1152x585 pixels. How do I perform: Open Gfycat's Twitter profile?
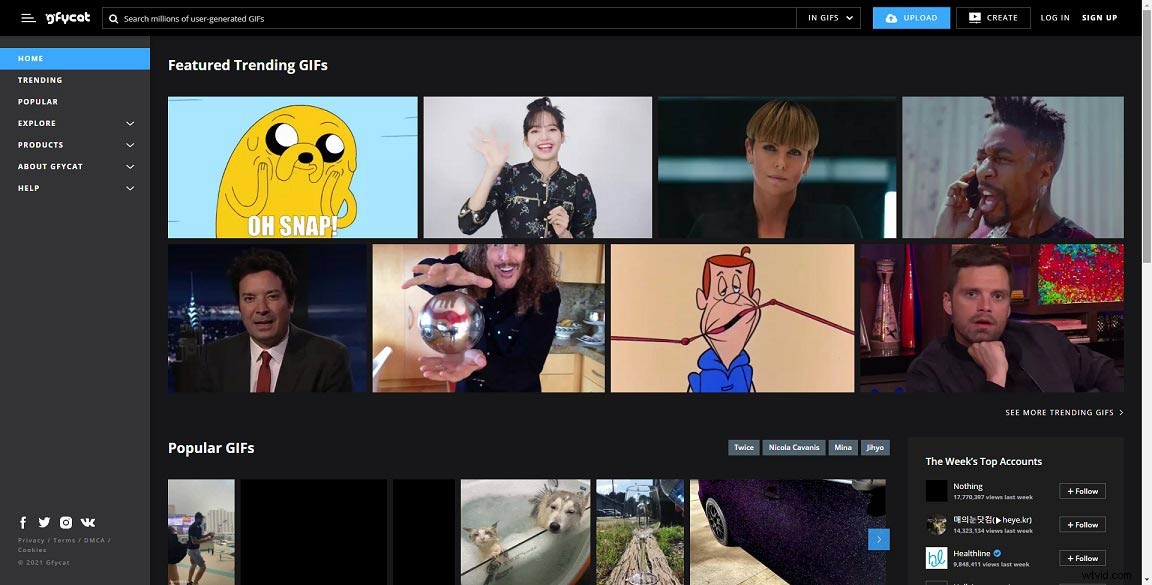click(44, 521)
